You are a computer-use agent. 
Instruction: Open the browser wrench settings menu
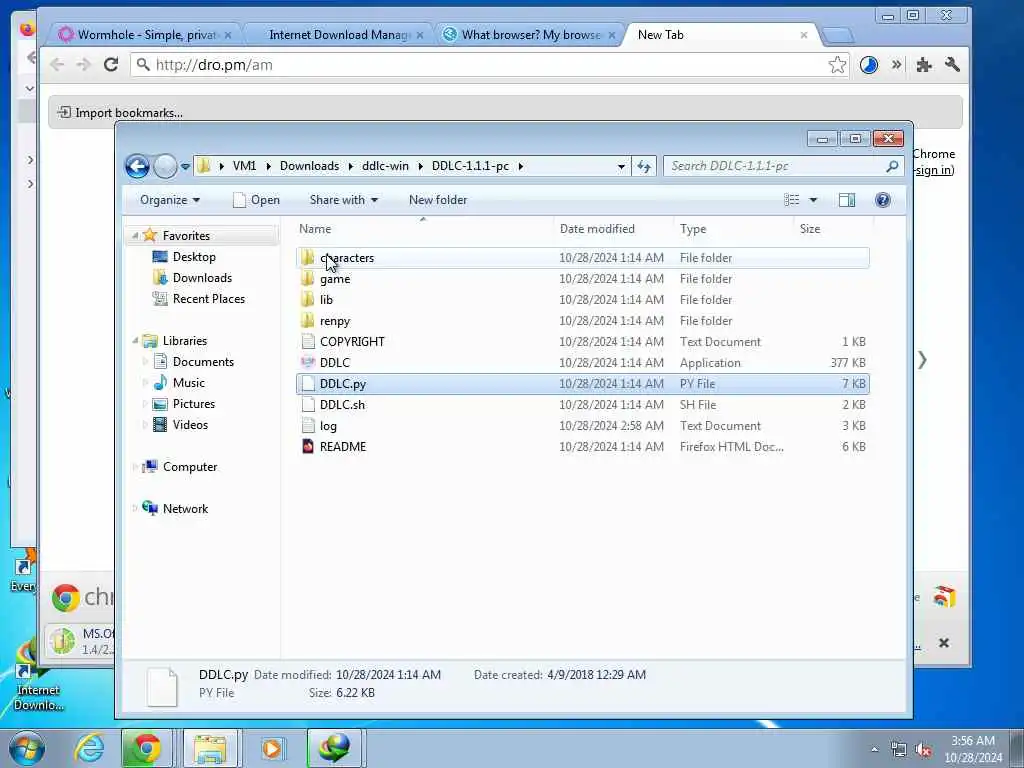pos(952,65)
